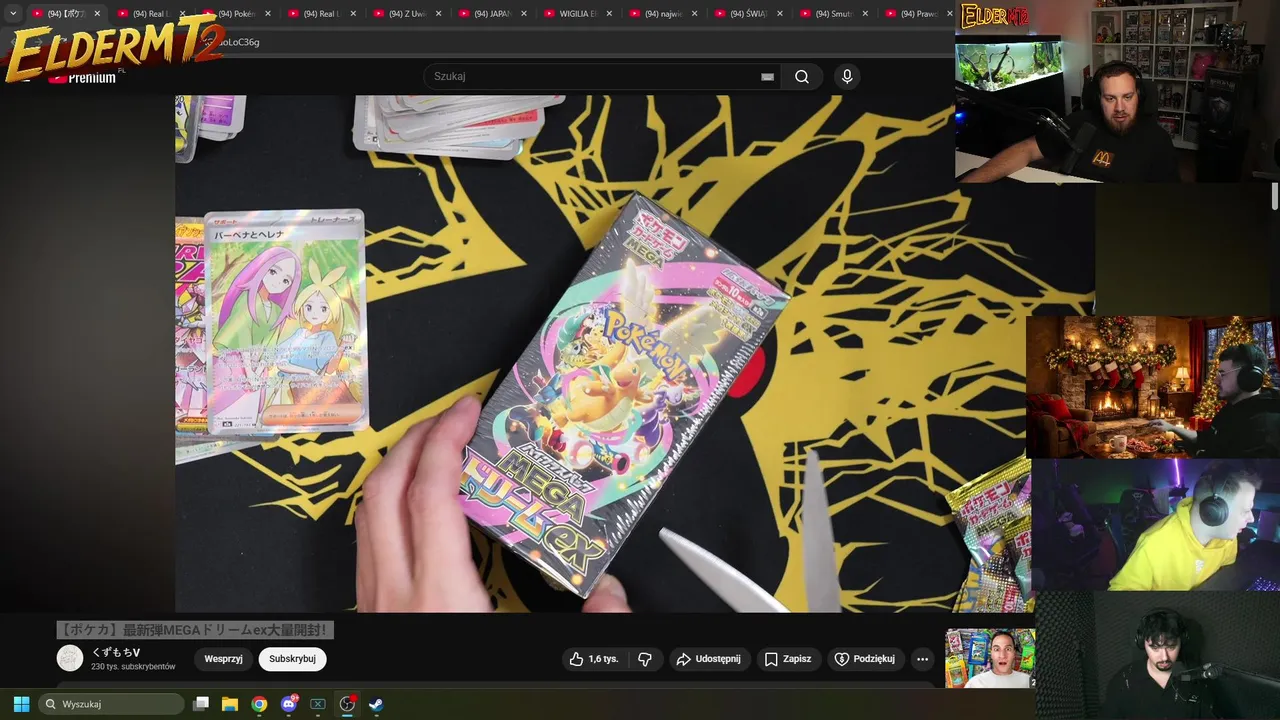Click the taskbar "Wyszukaj" search box
The image size is (1280, 720).
pos(112,704)
